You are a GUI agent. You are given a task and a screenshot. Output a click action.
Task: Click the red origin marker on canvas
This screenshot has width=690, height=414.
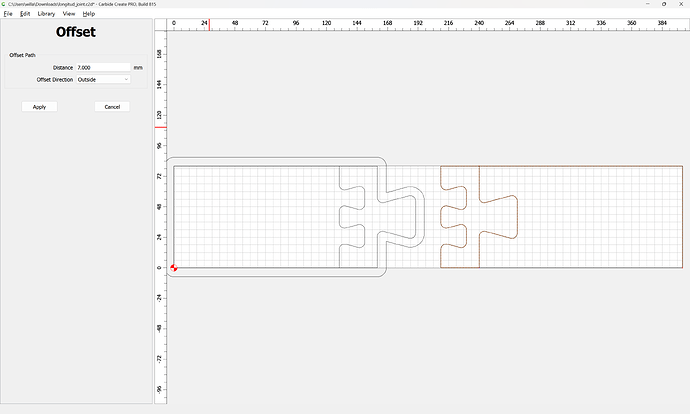(x=174, y=267)
